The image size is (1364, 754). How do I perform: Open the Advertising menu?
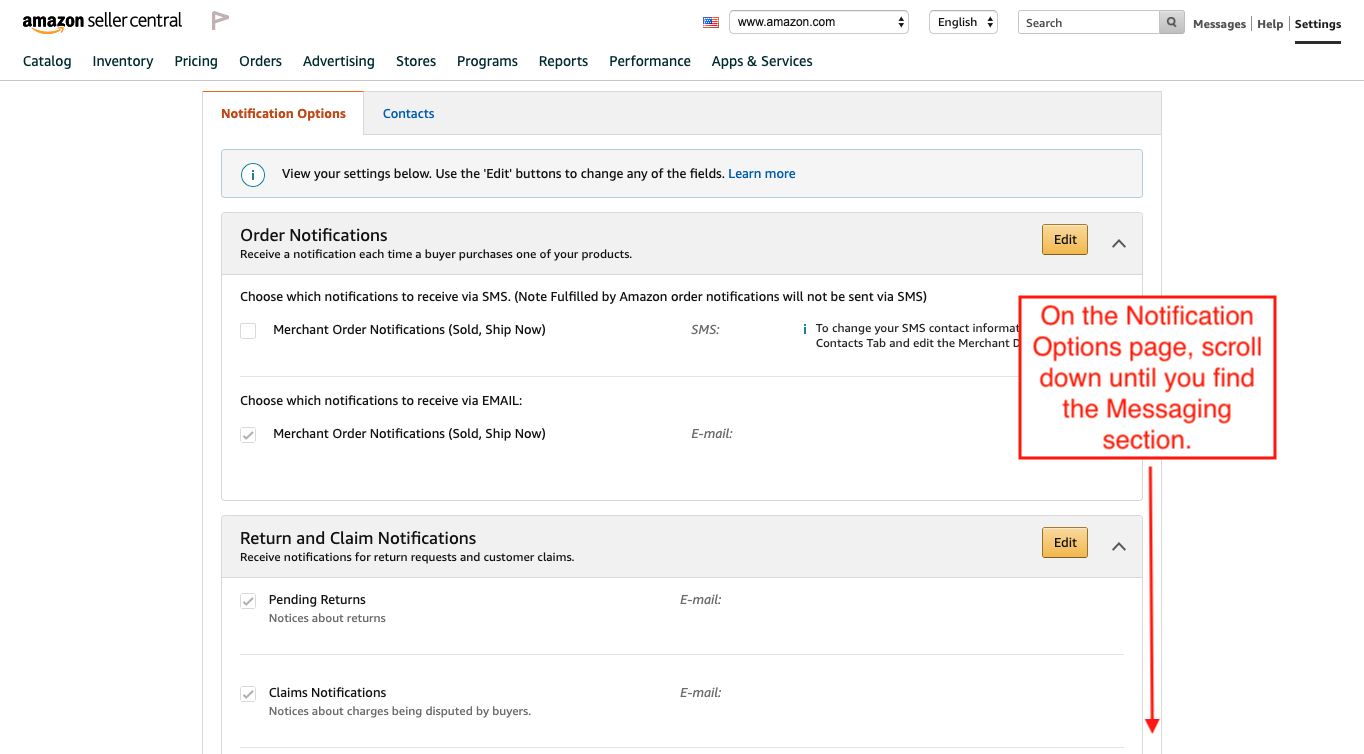(x=338, y=61)
